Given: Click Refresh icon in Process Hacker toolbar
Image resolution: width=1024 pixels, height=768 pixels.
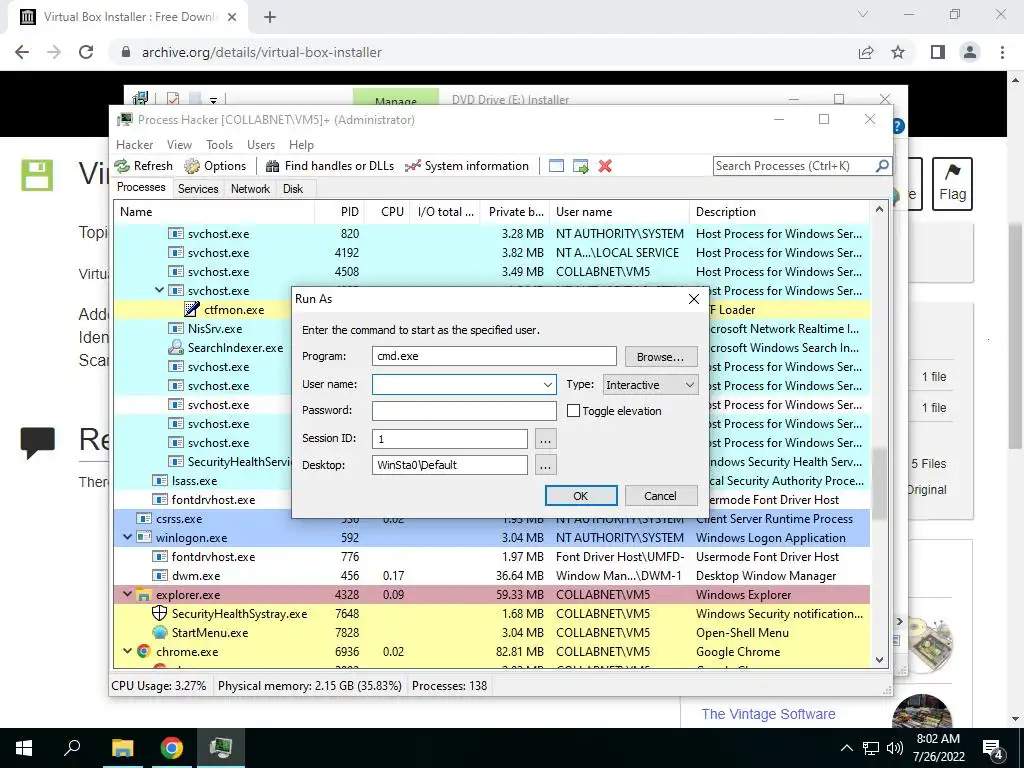Looking at the screenshot, I should (122, 166).
